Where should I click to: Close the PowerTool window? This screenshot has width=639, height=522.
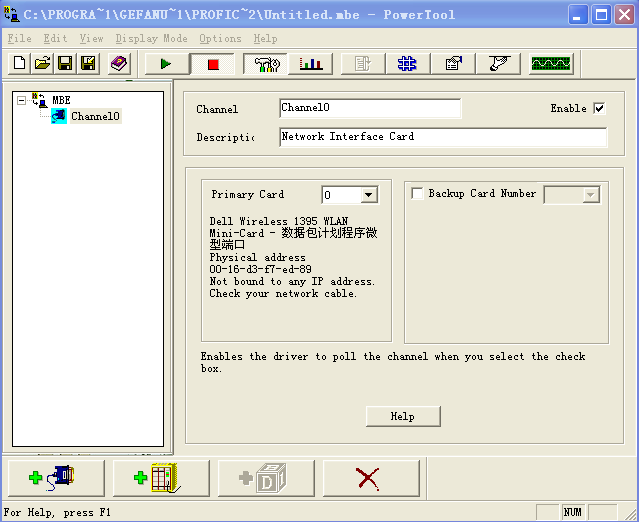coord(624,15)
